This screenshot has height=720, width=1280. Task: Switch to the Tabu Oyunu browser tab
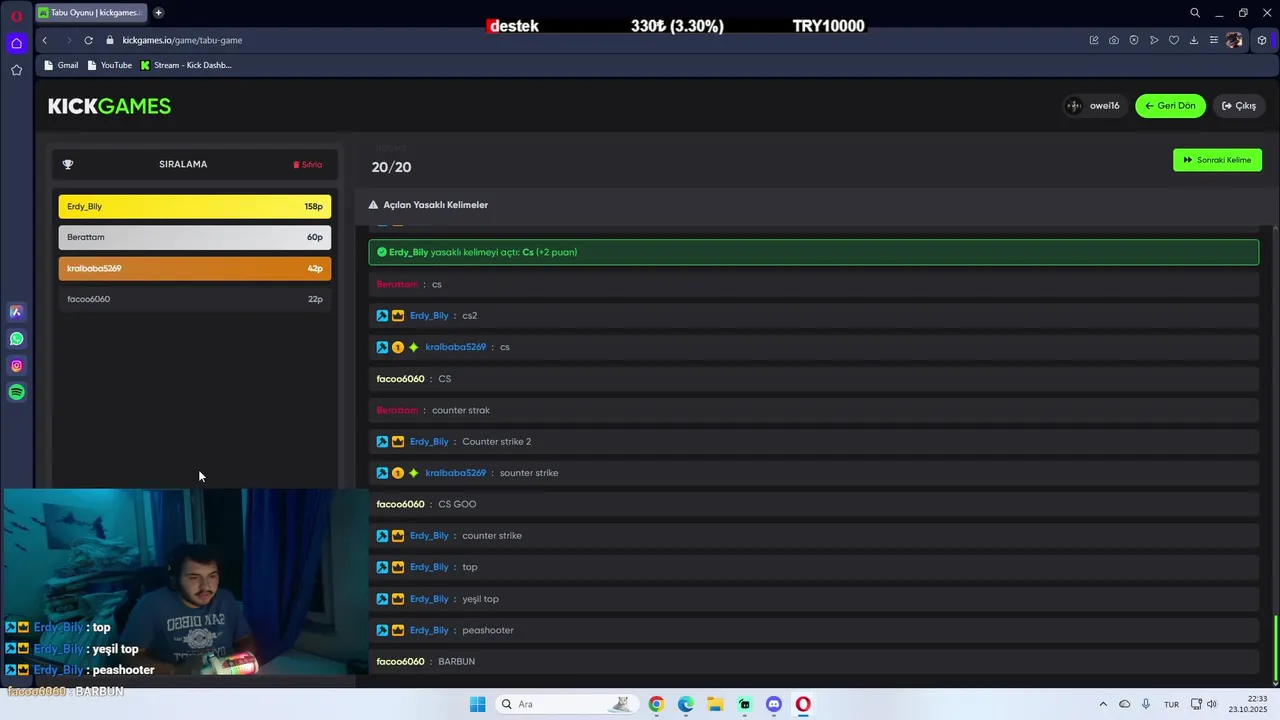91,13
